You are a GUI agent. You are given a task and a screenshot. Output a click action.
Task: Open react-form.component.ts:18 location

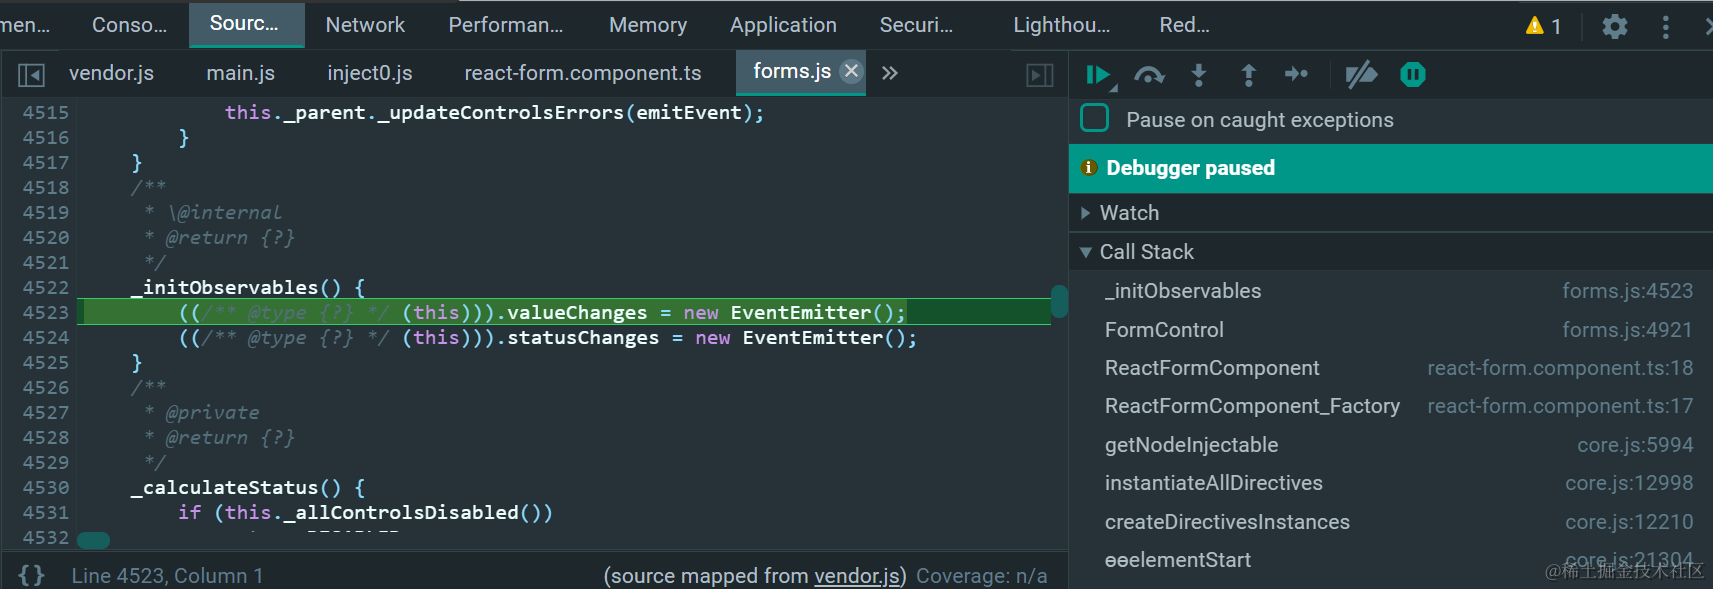pyautogui.click(x=1560, y=368)
